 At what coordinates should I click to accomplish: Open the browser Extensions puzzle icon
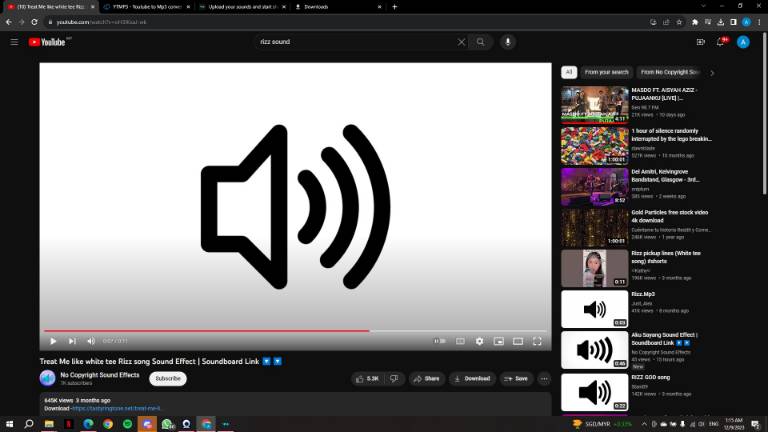coord(695,22)
